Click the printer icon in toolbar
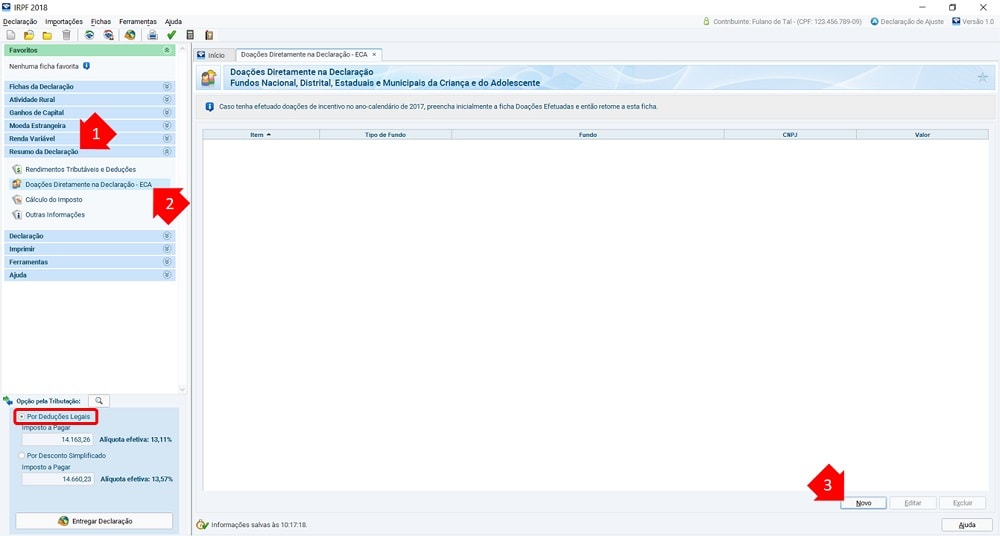Image resolution: width=1000 pixels, height=536 pixels. [x=153, y=35]
